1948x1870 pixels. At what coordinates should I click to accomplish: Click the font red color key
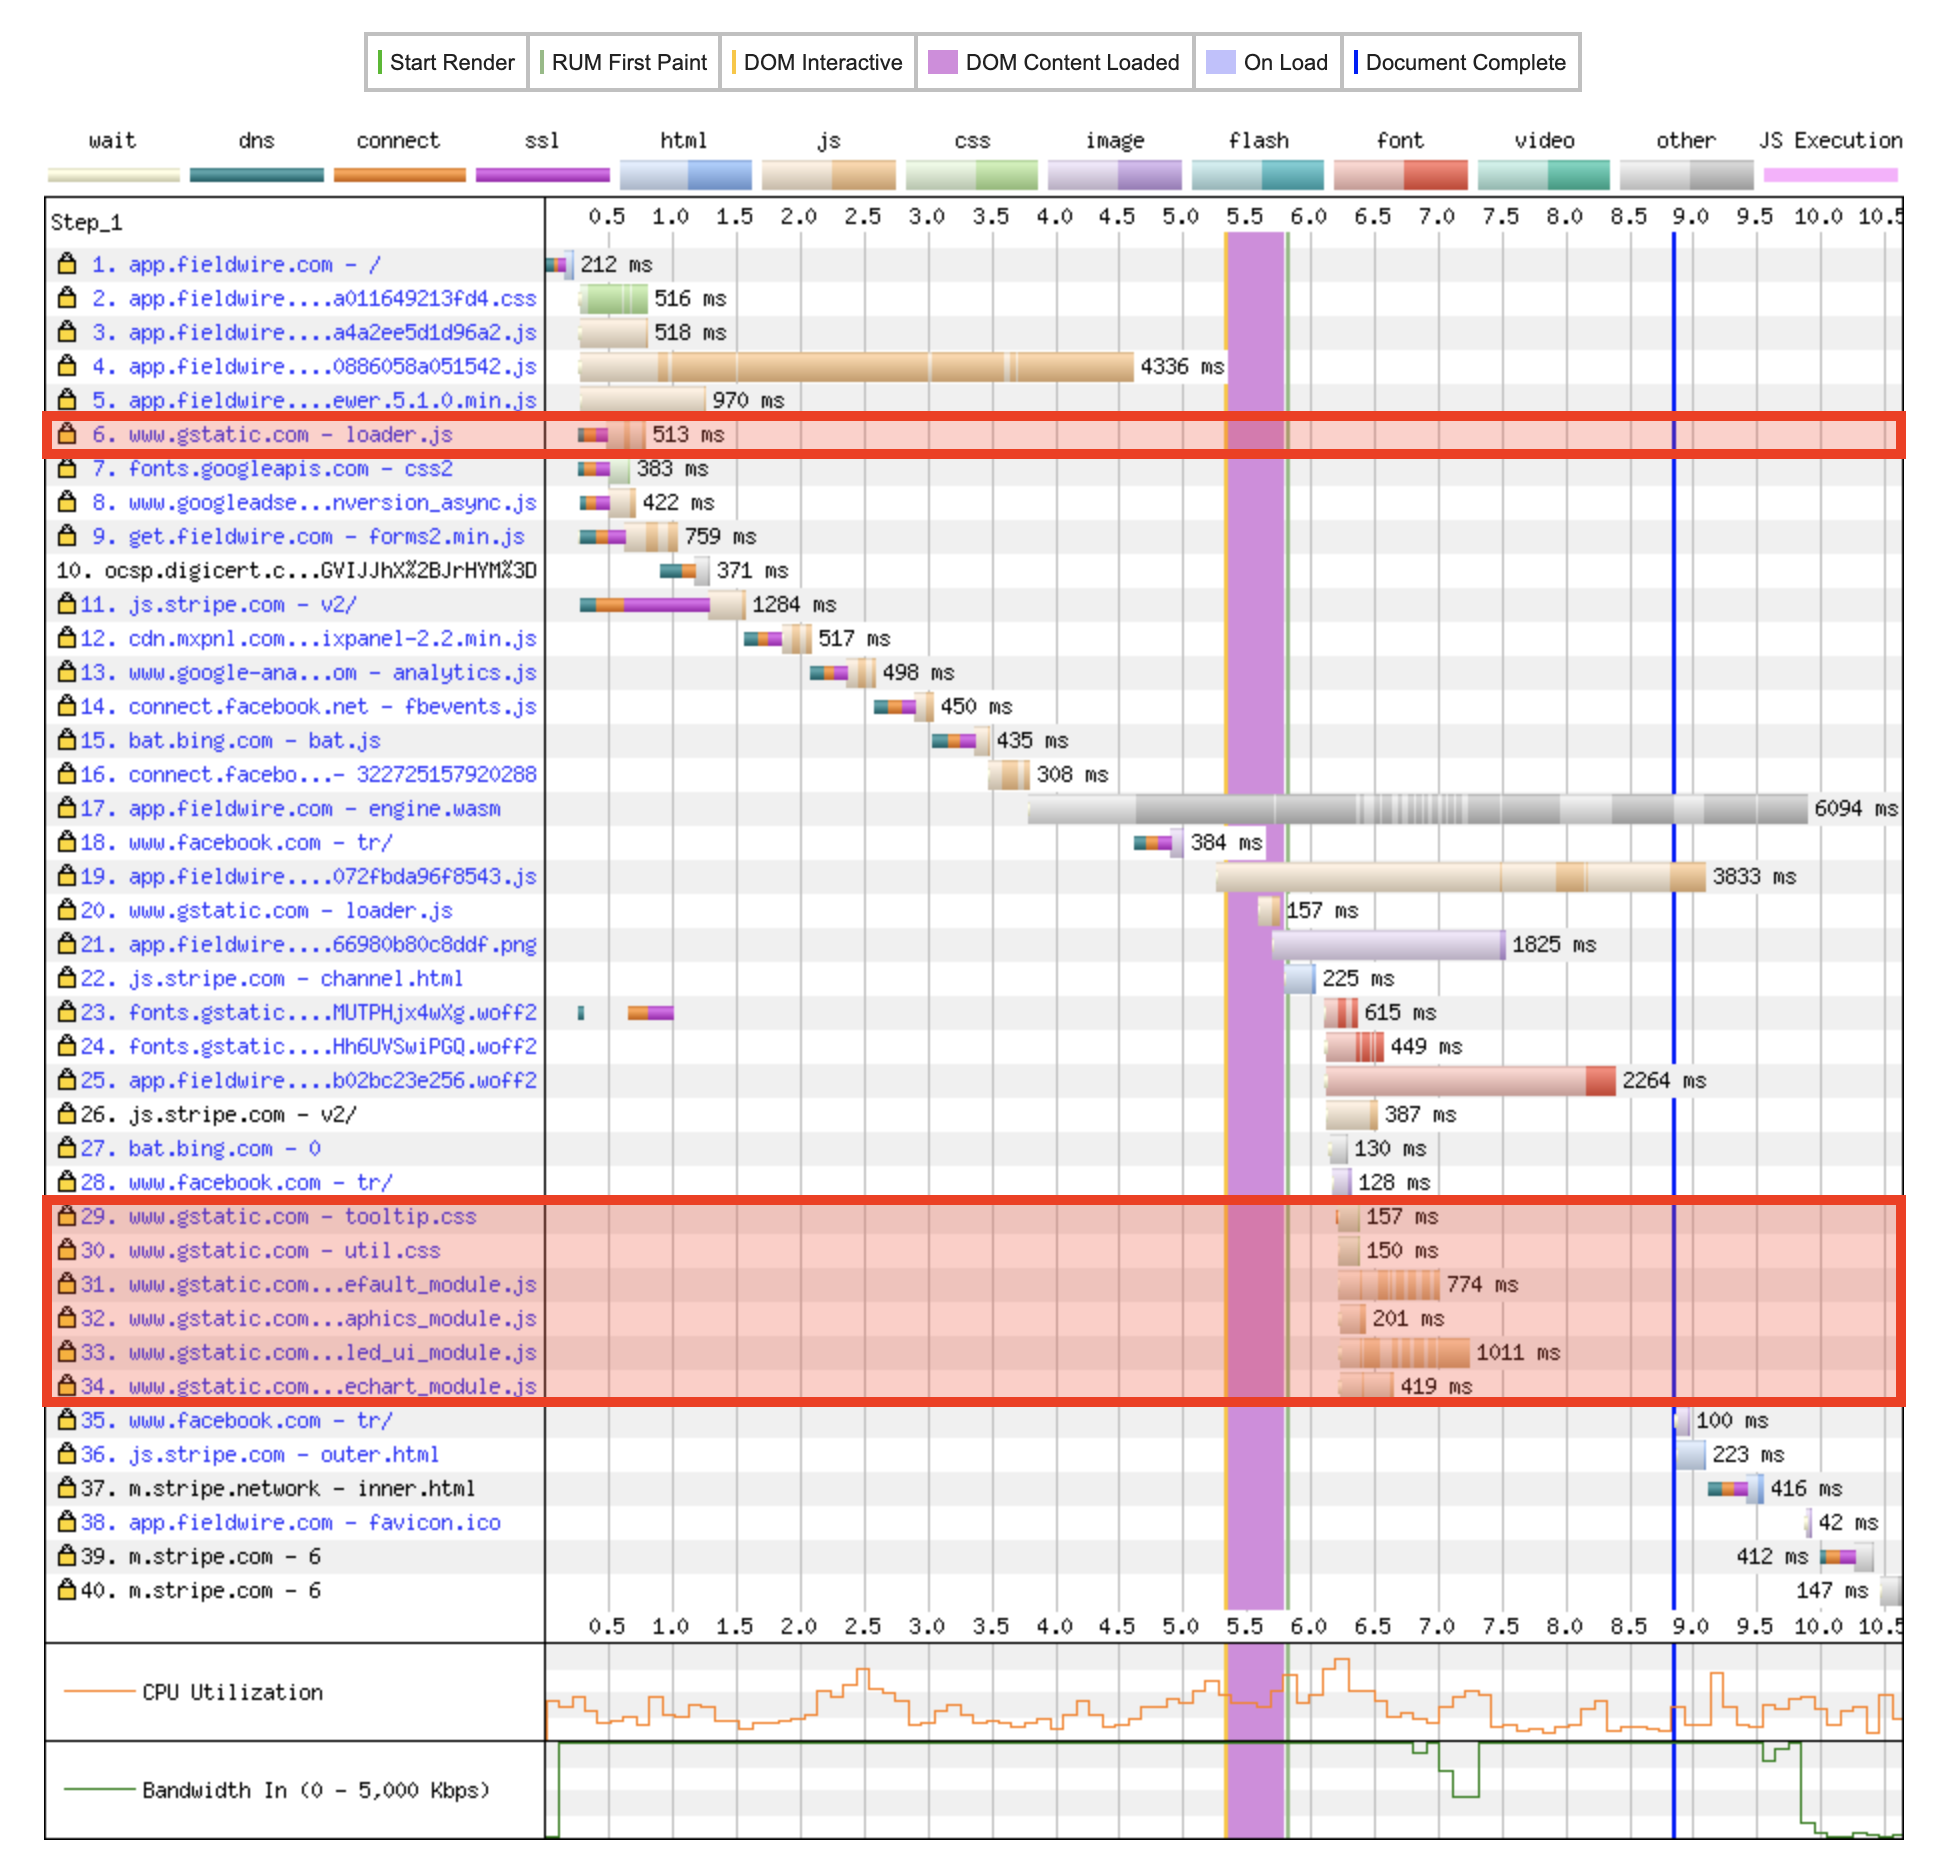pos(1401,175)
